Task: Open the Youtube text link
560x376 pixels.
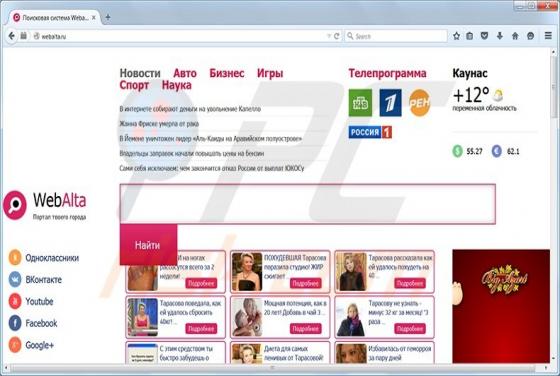Action: 39,301
